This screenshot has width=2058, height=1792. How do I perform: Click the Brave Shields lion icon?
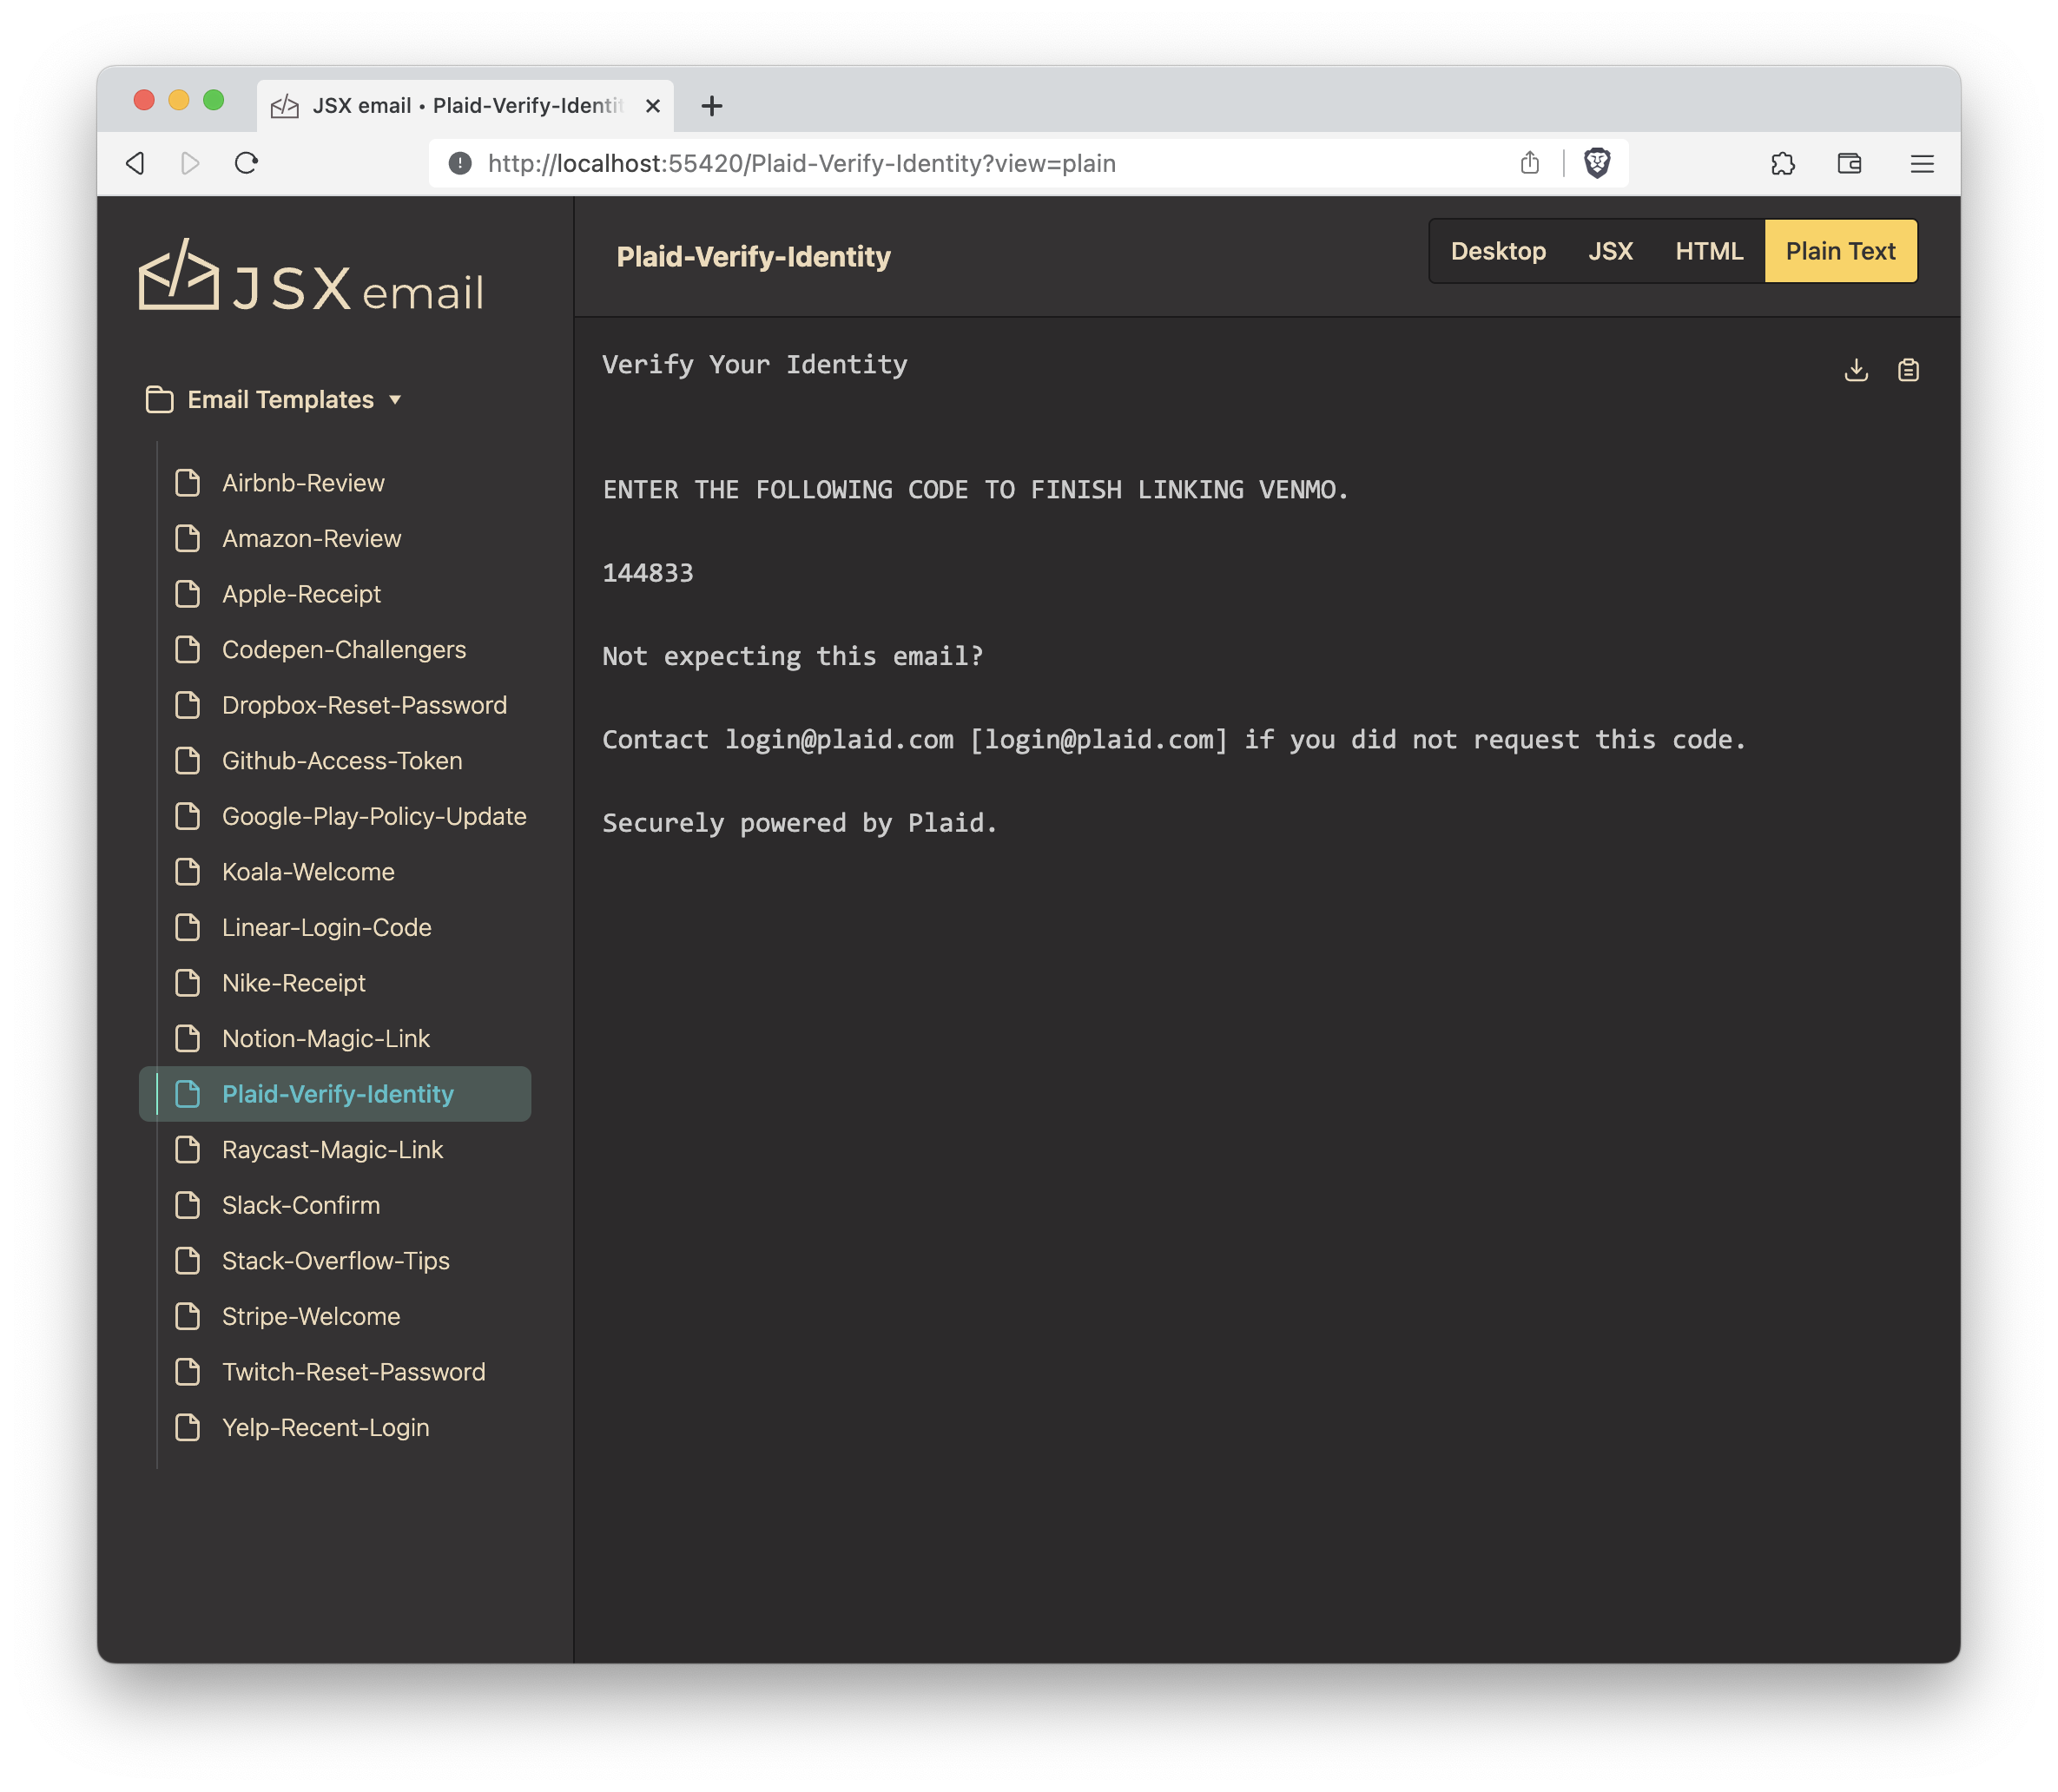click(1597, 163)
